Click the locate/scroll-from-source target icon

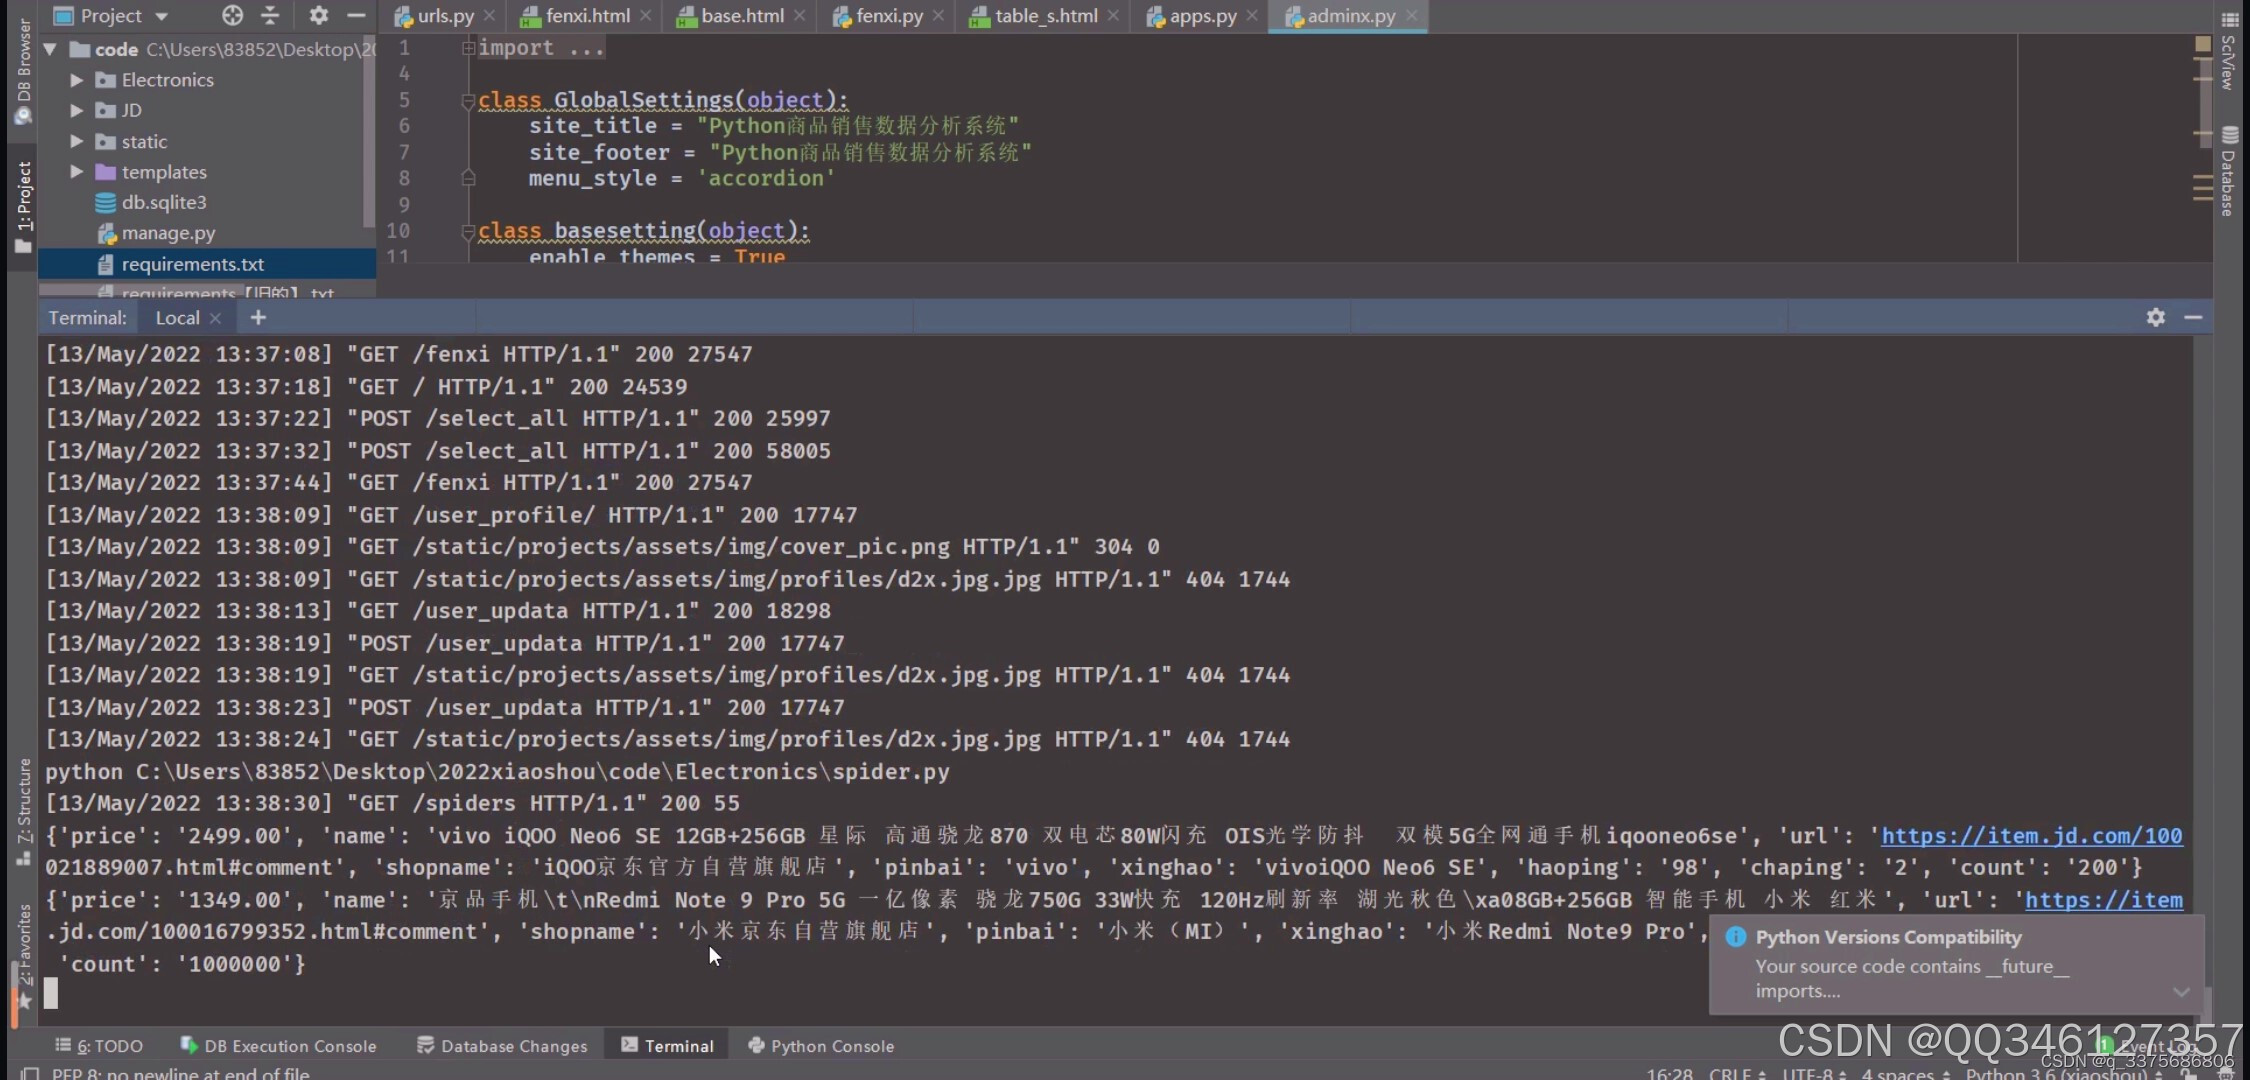[232, 15]
